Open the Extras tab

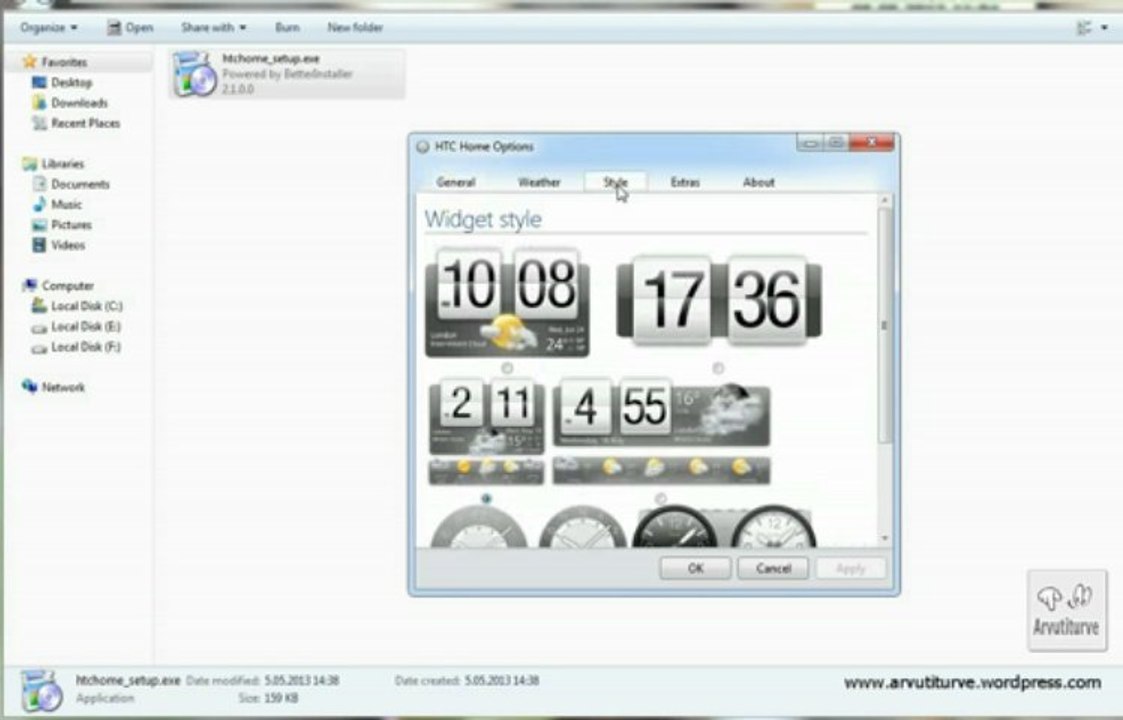point(685,182)
